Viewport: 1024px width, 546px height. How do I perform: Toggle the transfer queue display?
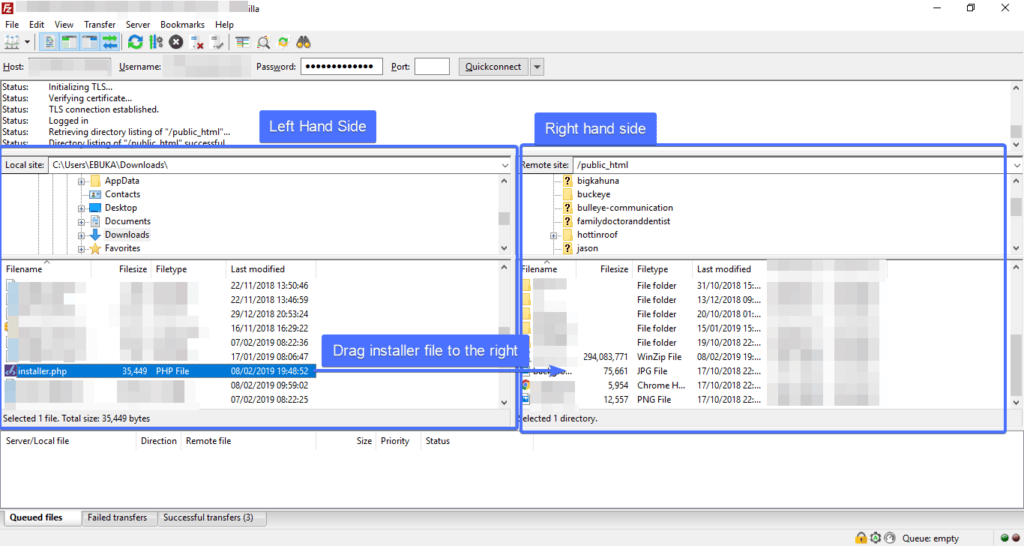tap(111, 42)
